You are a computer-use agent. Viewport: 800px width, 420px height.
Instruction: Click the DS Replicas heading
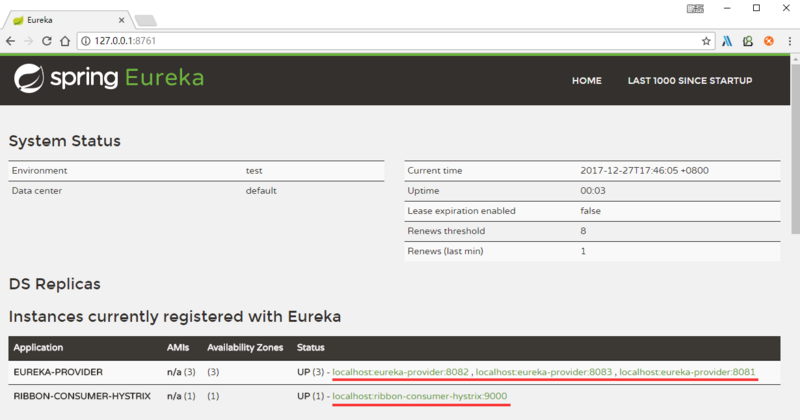tap(55, 284)
